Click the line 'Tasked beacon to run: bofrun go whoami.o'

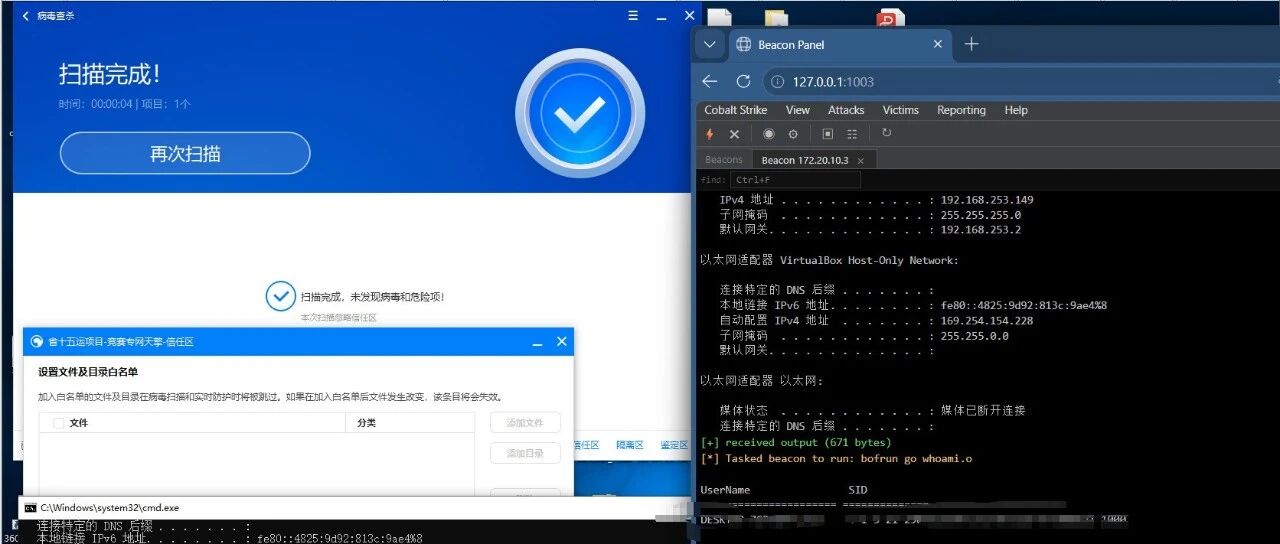tap(836, 459)
